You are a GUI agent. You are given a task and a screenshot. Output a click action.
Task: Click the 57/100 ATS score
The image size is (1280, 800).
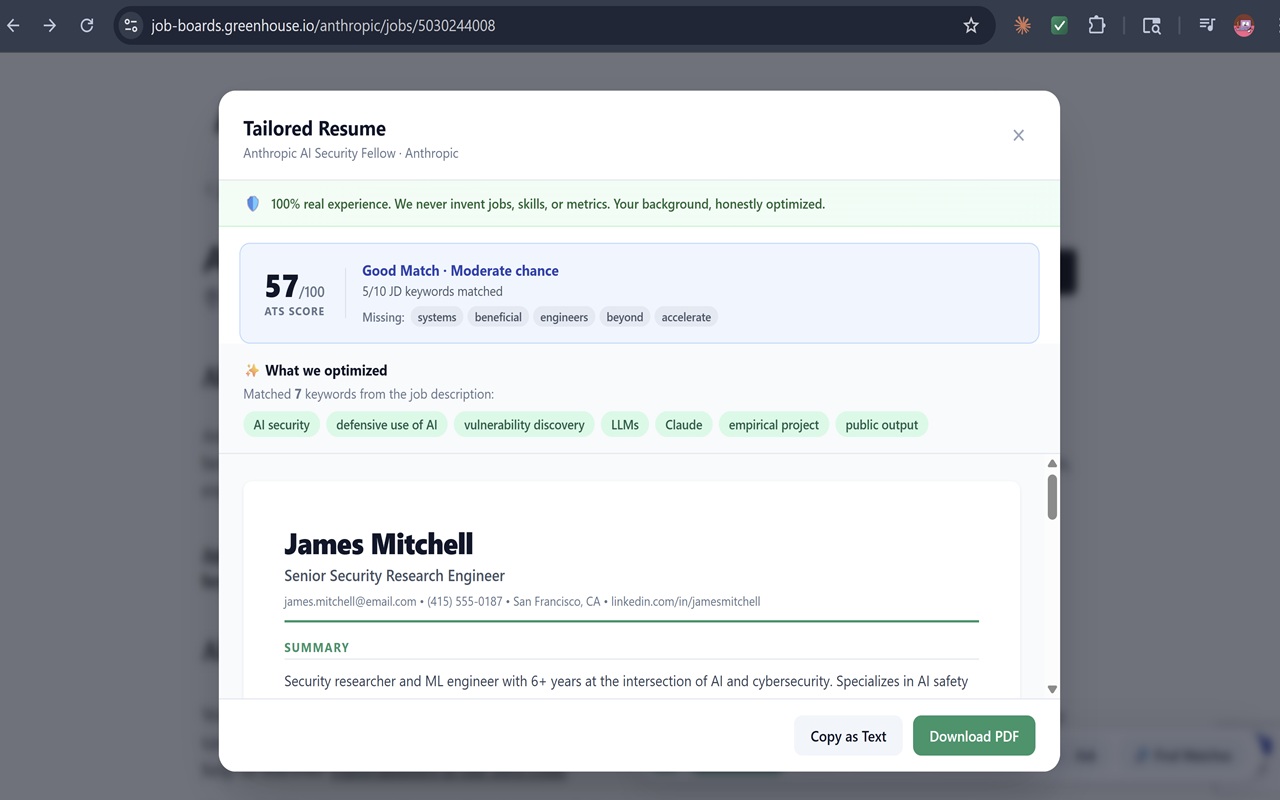pos(294,287)
